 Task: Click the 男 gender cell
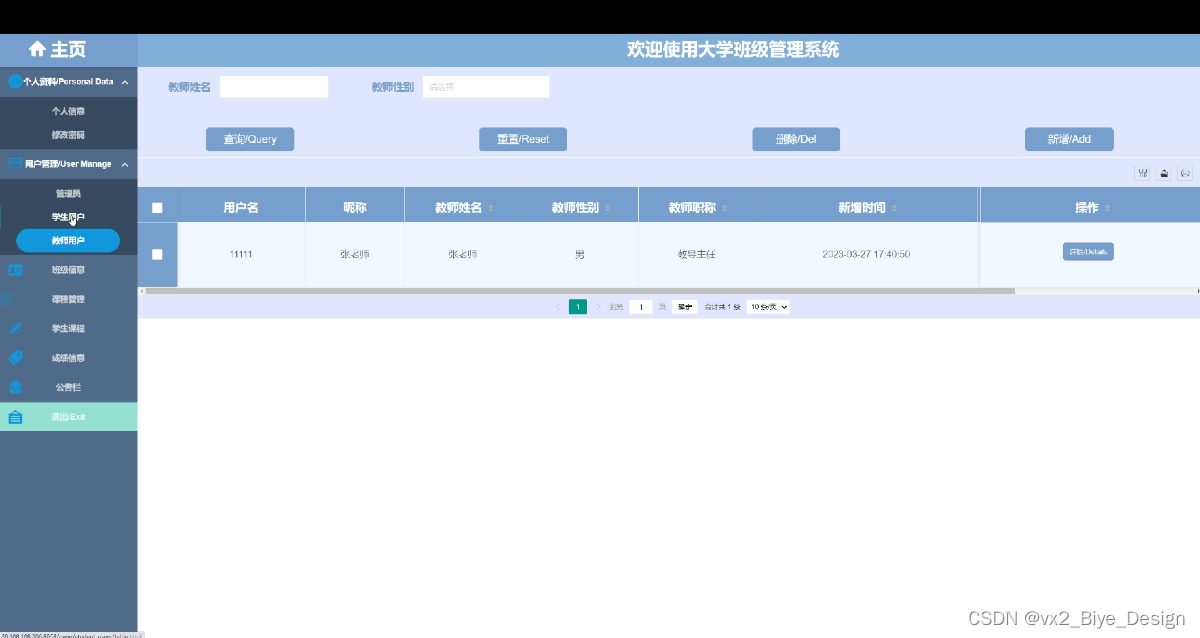point(580,255)
